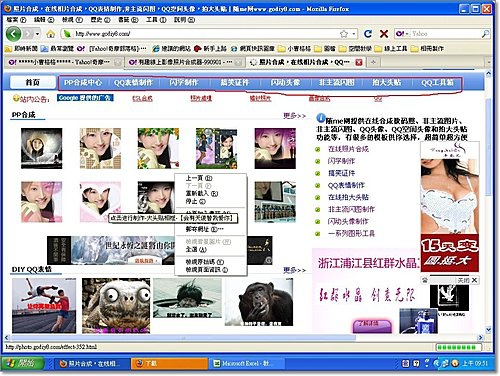
Task: Open the 檢視 menu
Action: (x=72, y=20)
